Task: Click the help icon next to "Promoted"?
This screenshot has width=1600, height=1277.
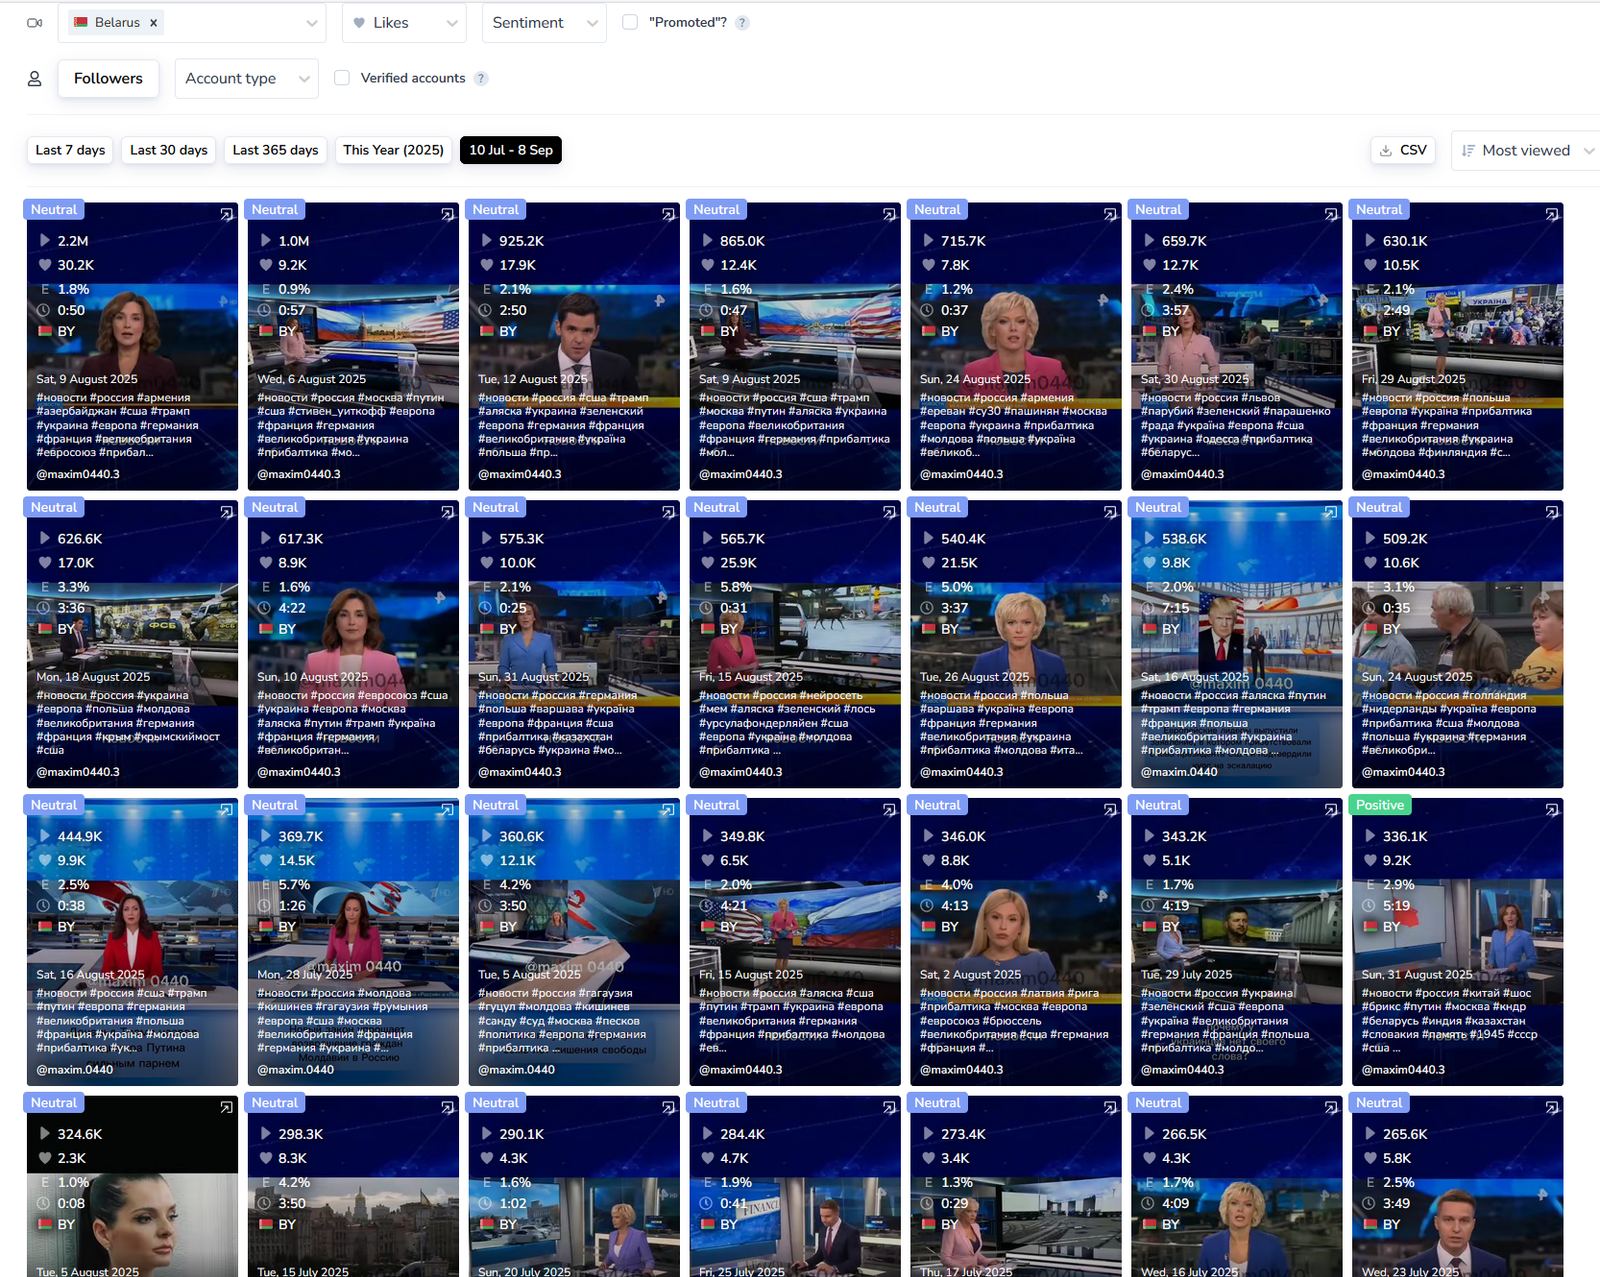Action: (x=742, y=23)
